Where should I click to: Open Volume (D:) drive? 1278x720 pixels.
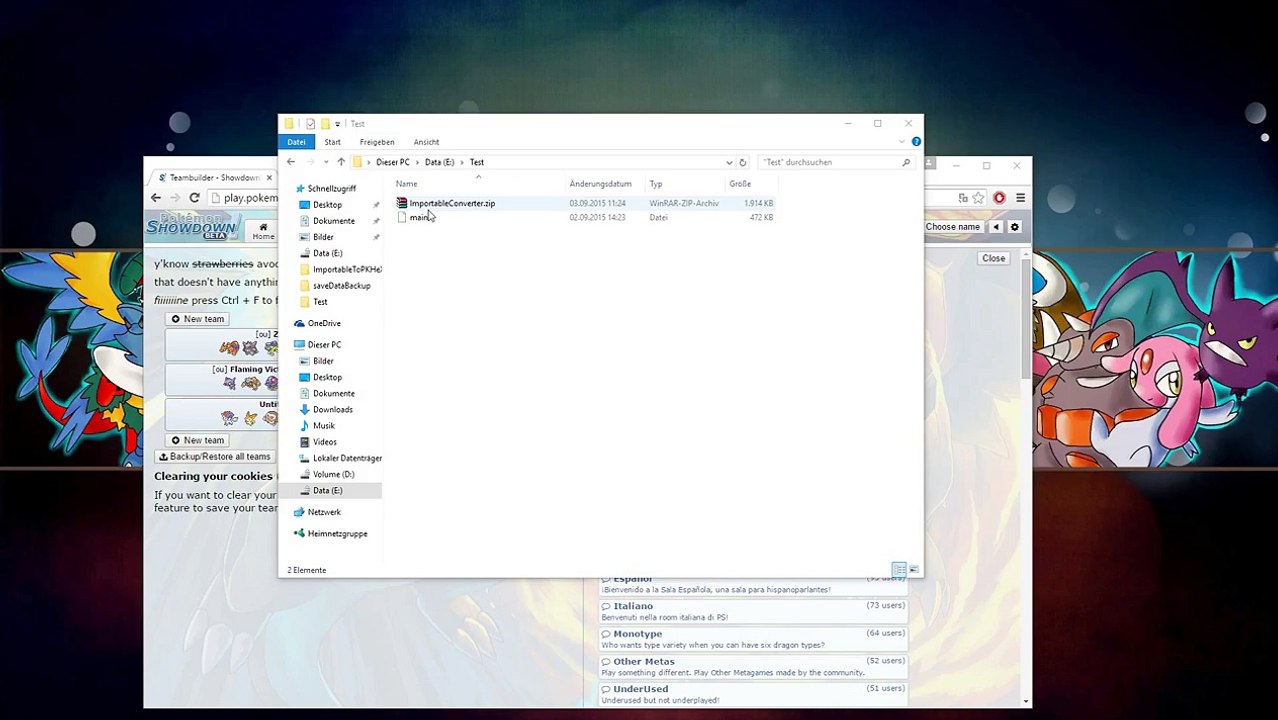[x=333, y=474]
